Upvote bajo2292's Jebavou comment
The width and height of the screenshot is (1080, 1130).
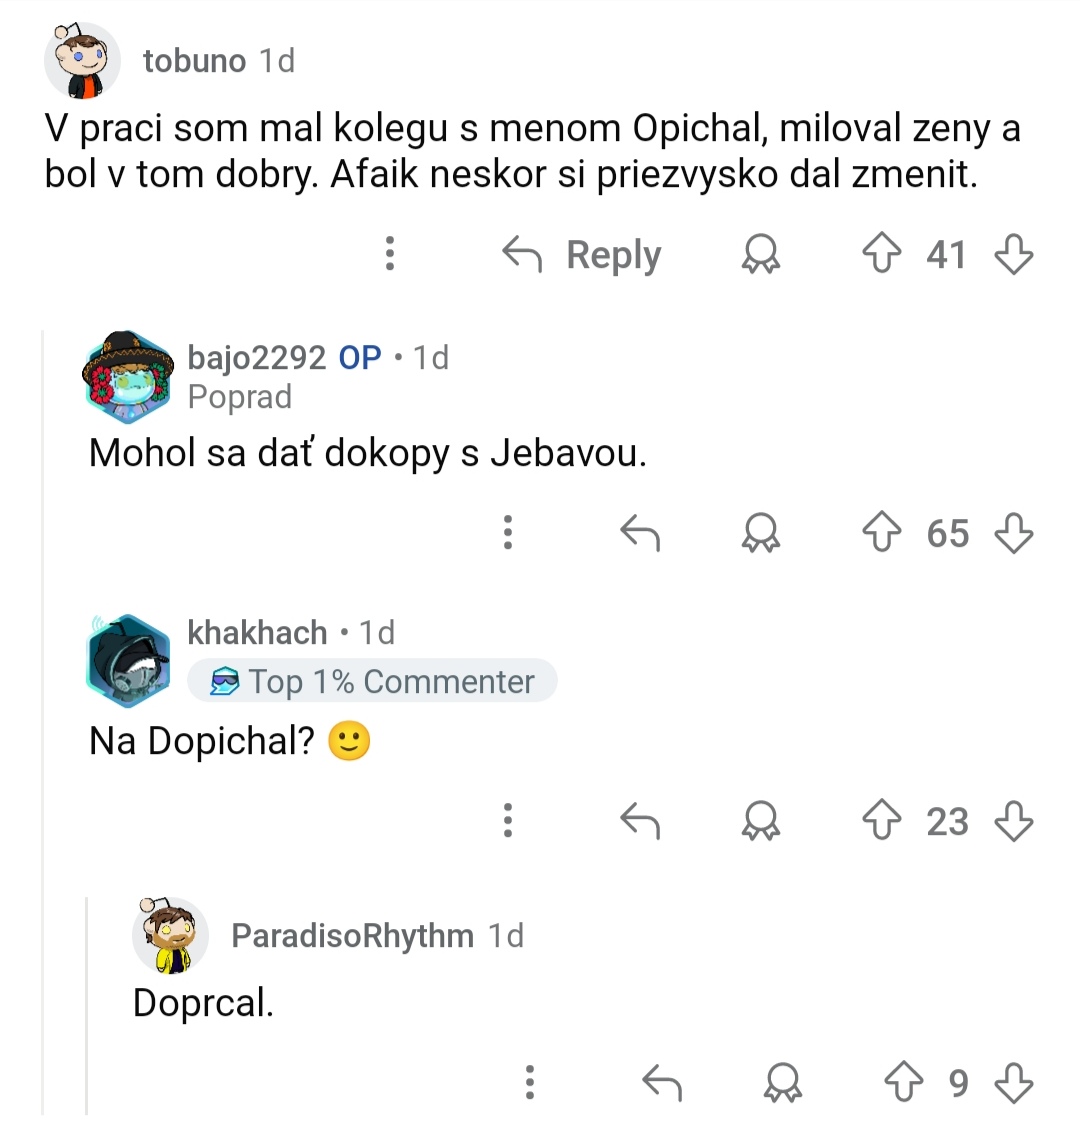pos(881,533)
